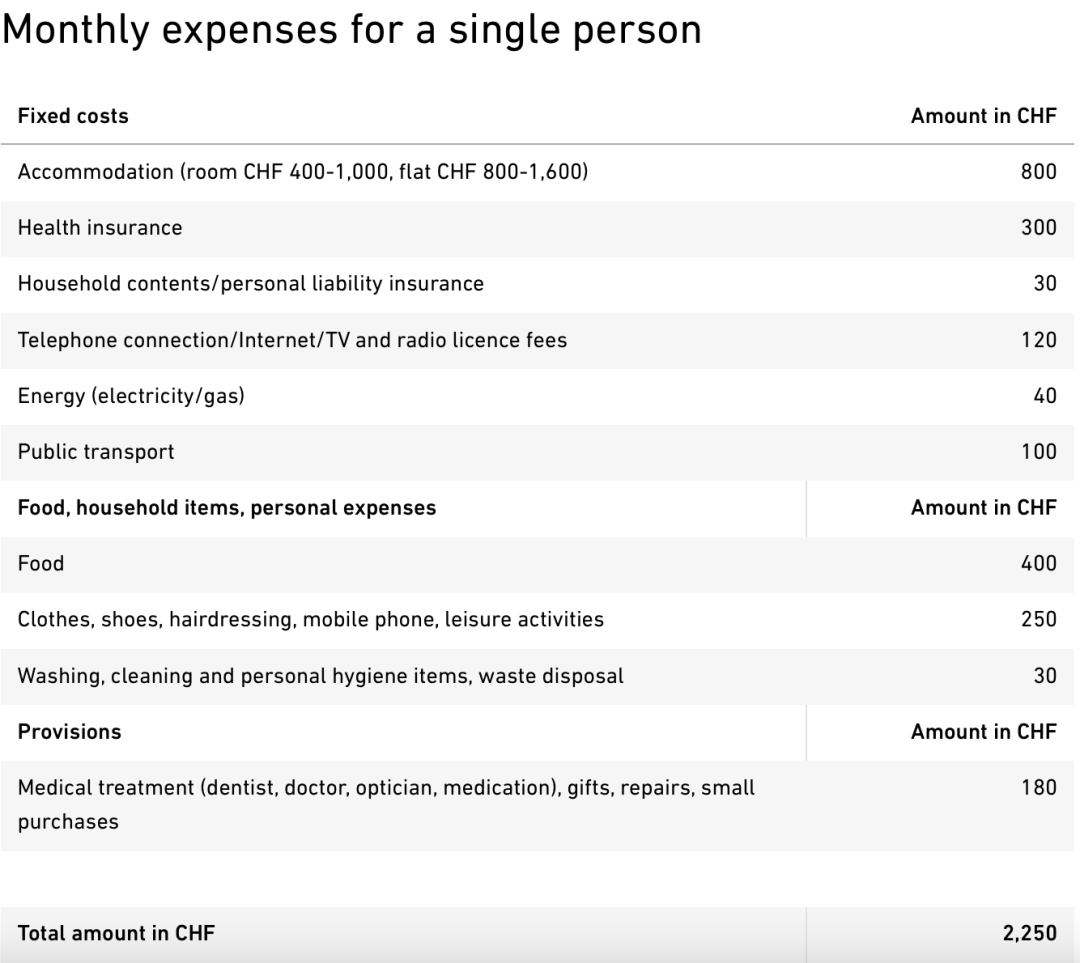Click the 'Energy (electricity/gas)' row
1080x963 pixels.
click(x=131, y=396)
